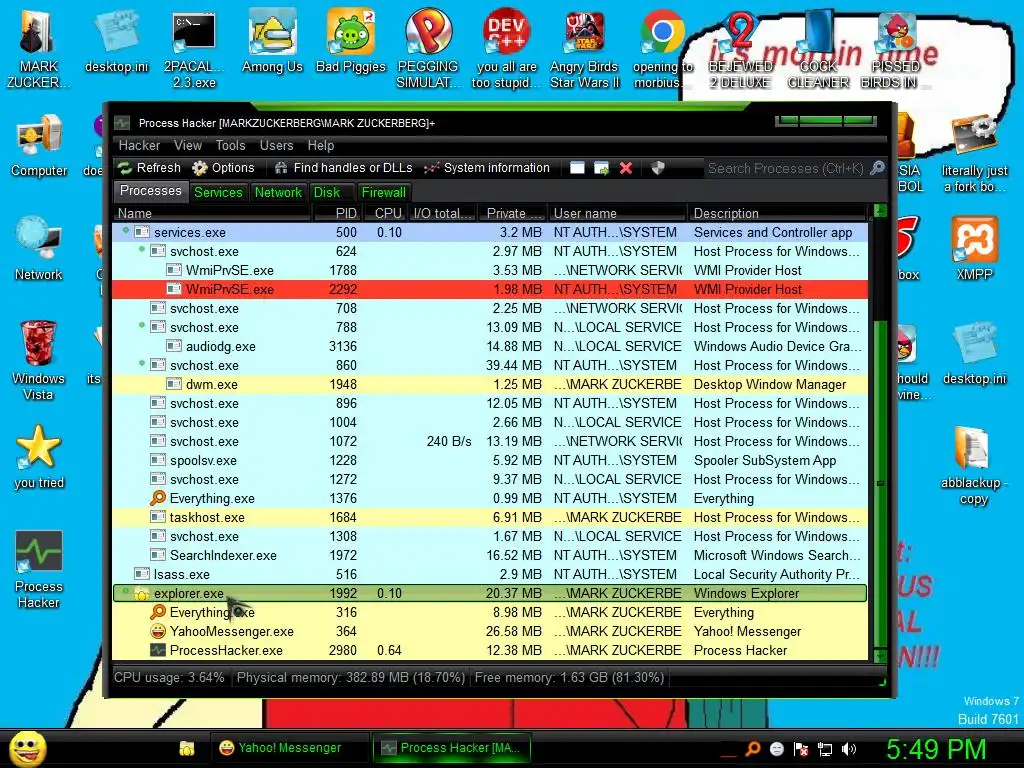Collapse the services.exe tree node

click(126, 231)
